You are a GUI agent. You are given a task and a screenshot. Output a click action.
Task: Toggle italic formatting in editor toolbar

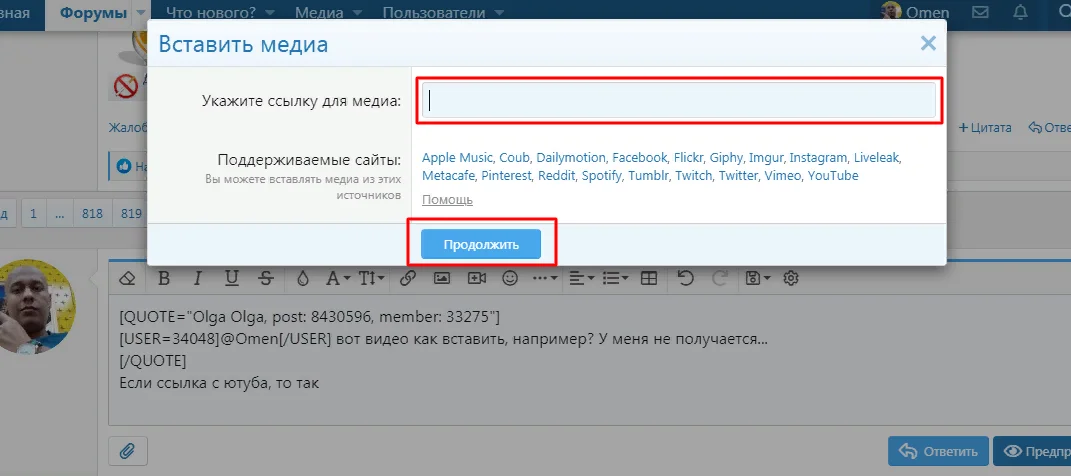[x=197, y=279]
